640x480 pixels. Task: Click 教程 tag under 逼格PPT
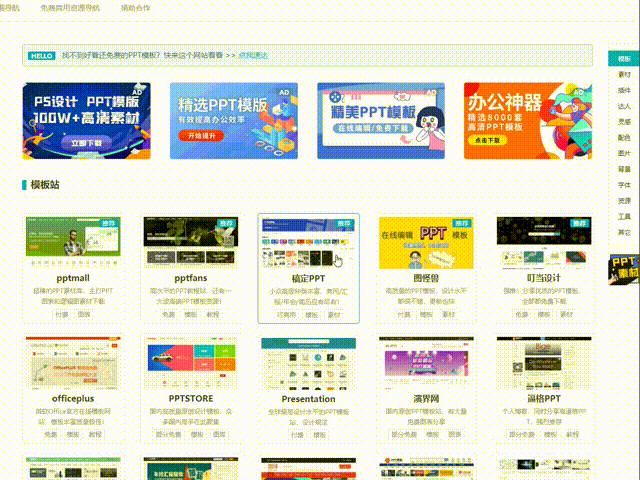click(x=573, y=435)
